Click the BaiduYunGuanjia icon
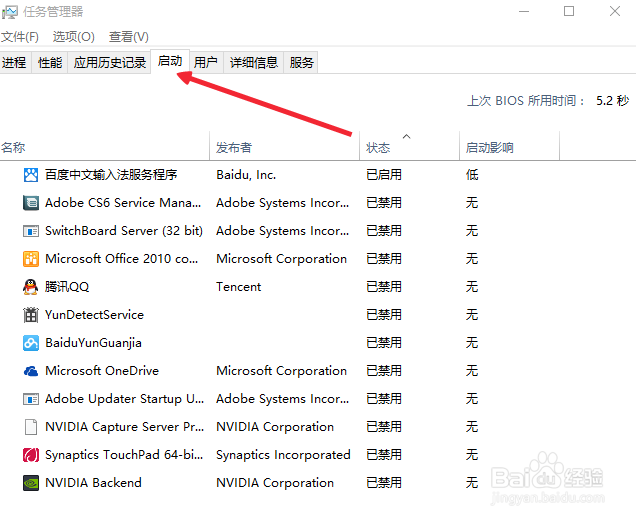640x520 pixels. (31, 343)
